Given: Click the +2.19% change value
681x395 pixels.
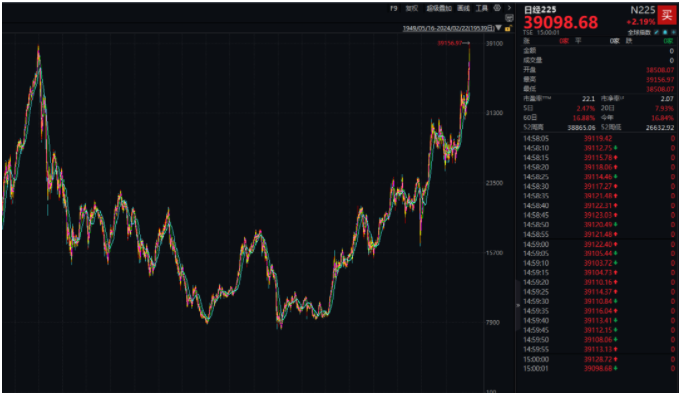Looking at the screenshot, I should point(641,22).
